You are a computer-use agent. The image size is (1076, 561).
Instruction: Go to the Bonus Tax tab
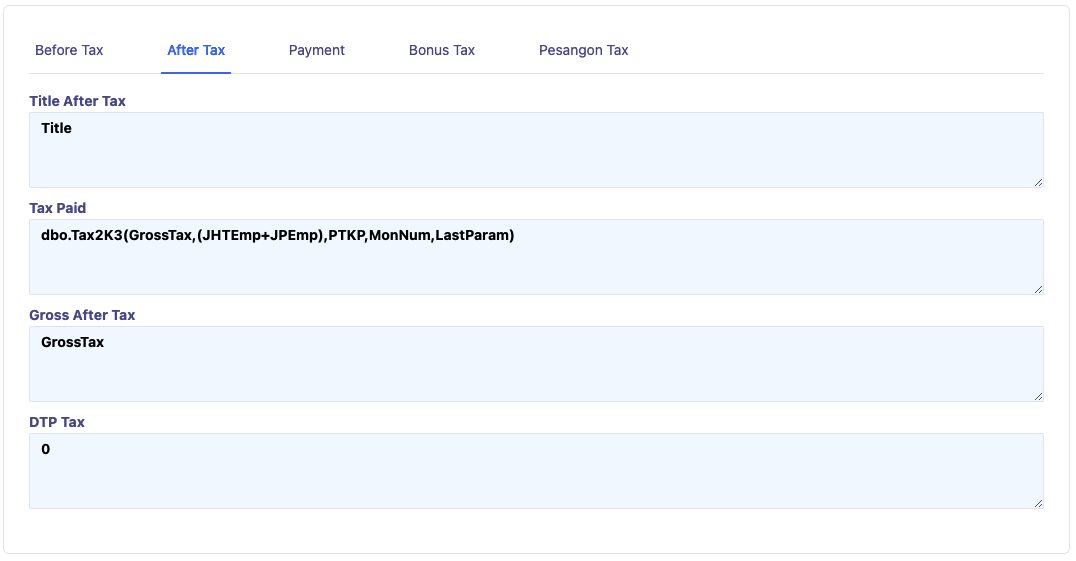coord(442,50)
